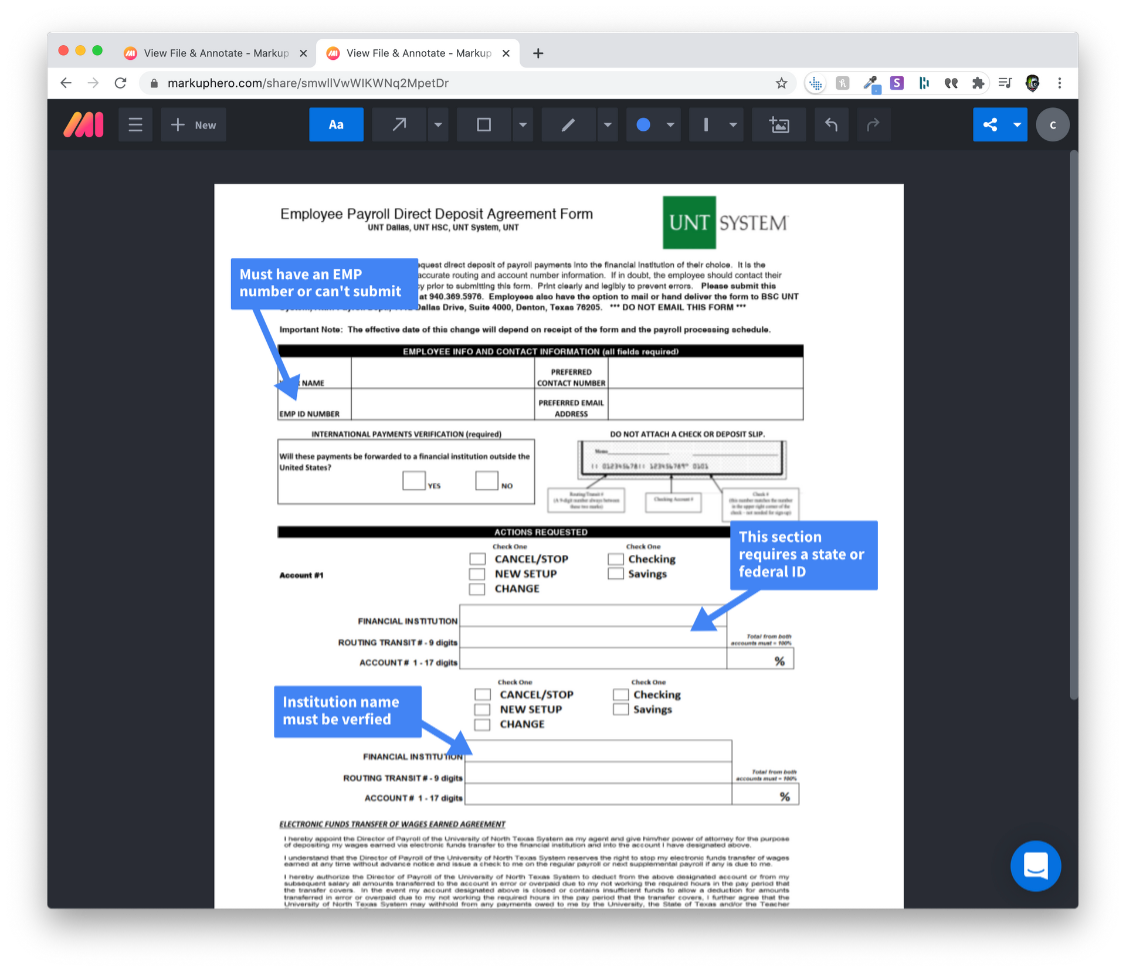The width and height of the screenshot is (1126, 970).
Task: Select the Pen freehand tool
Action: pos(568,125)
